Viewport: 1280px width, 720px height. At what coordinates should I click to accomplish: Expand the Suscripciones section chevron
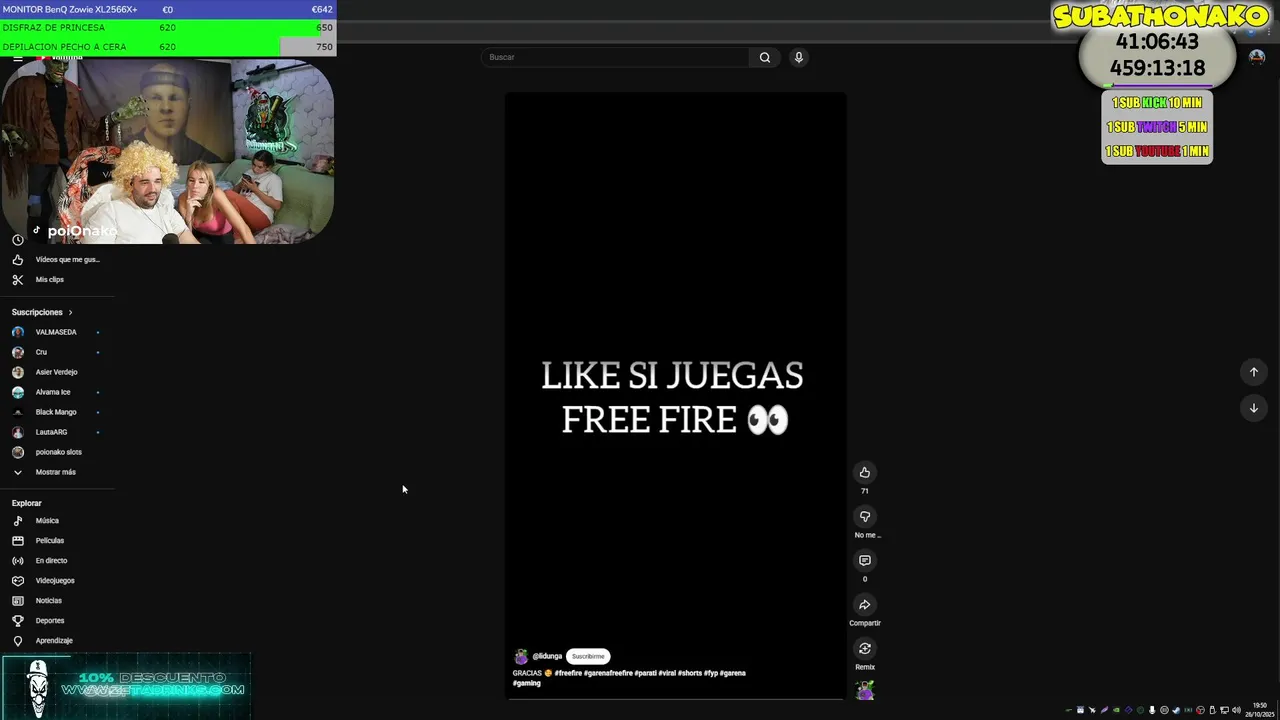tap(70, 312)
